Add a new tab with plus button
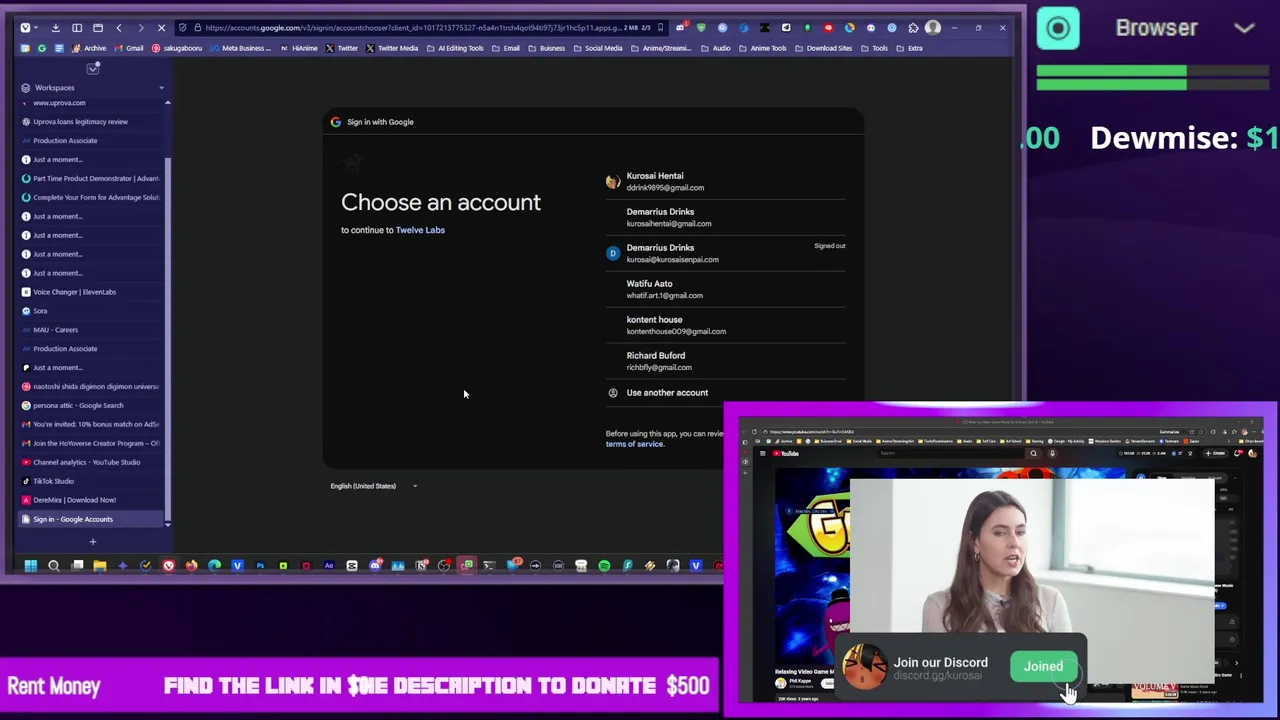The height and width of the screenshot is (720, 1280). click(x=93, y=542)
